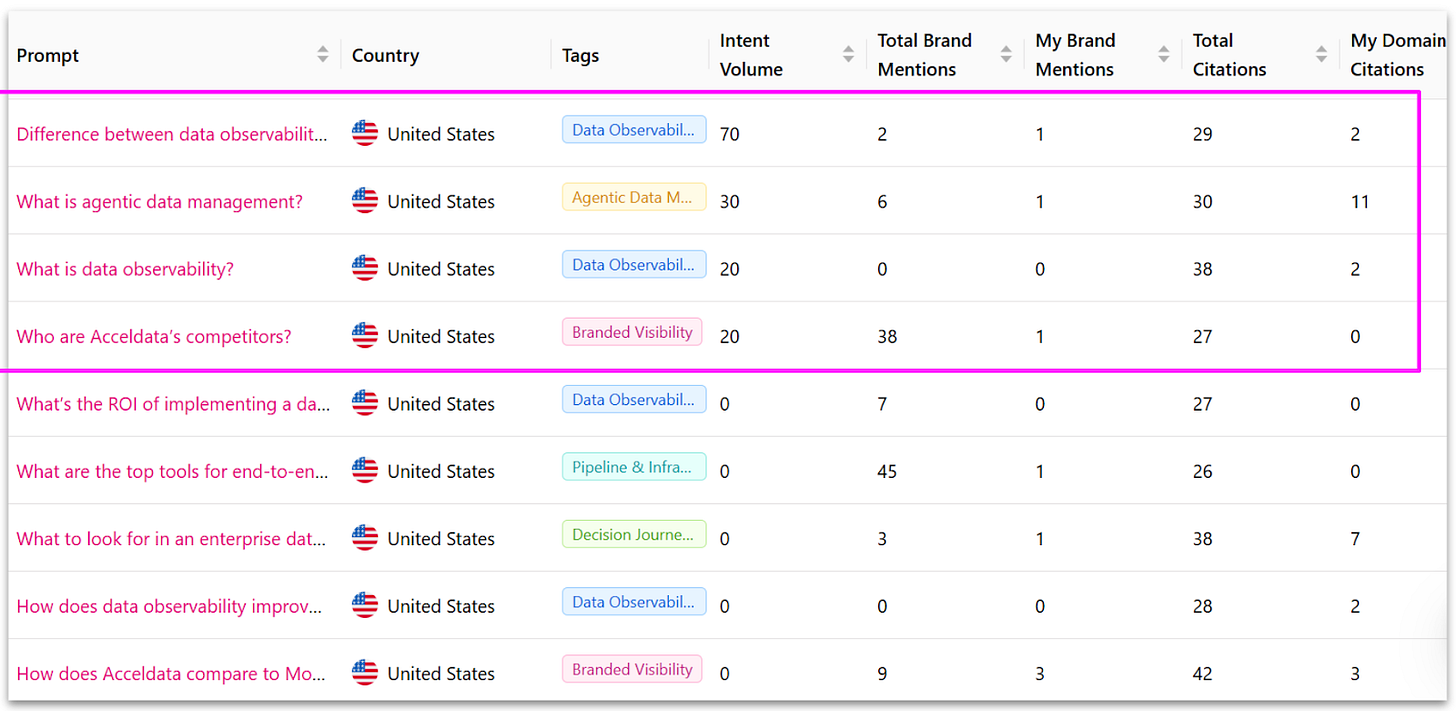Click My Domain Citations value 7
Viewport: 1456px width, 711px height.
tap(1355, 539)
